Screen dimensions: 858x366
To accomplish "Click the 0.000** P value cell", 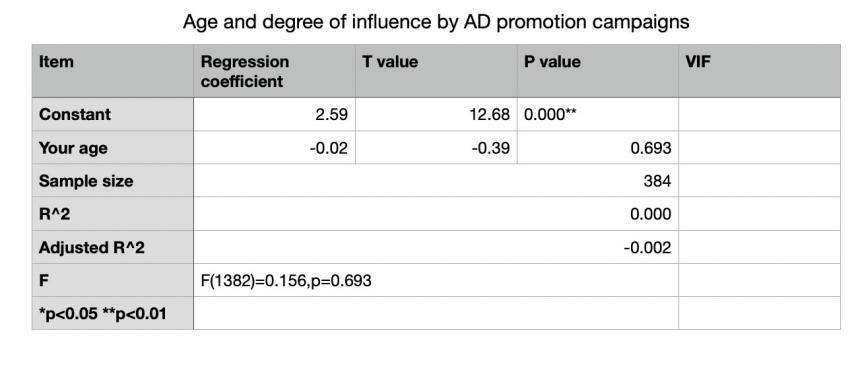I will point(598,114).
